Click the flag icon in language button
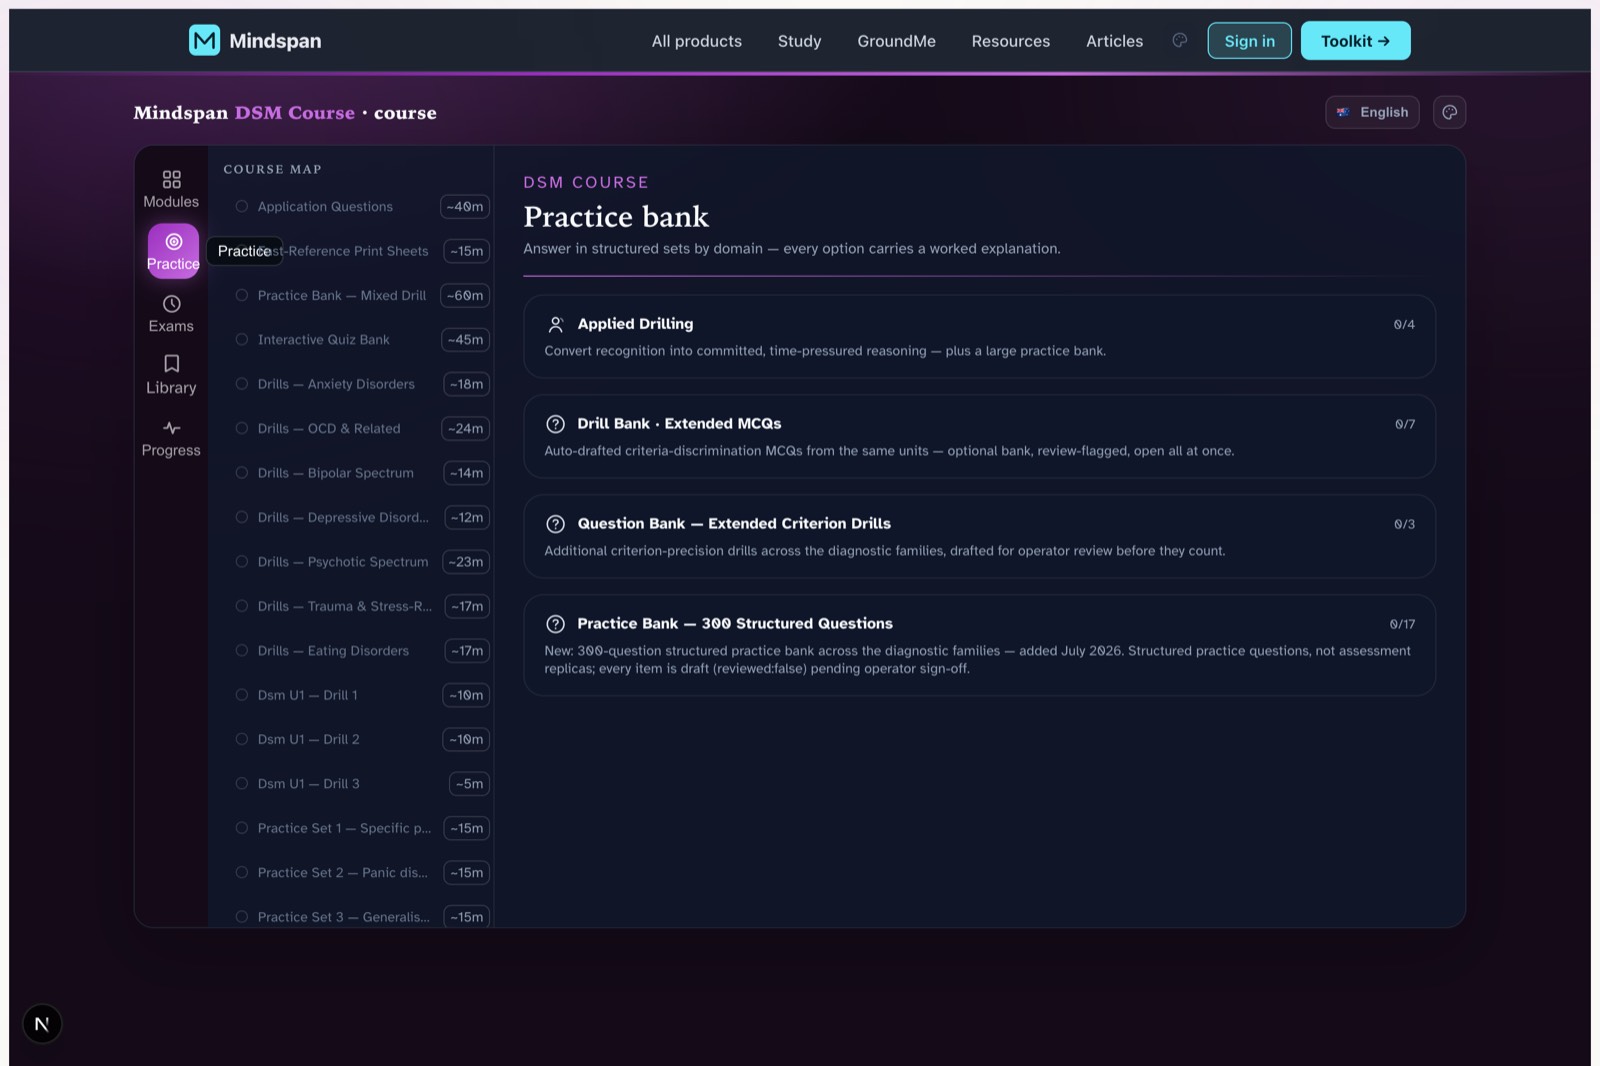 point(1343,112)
